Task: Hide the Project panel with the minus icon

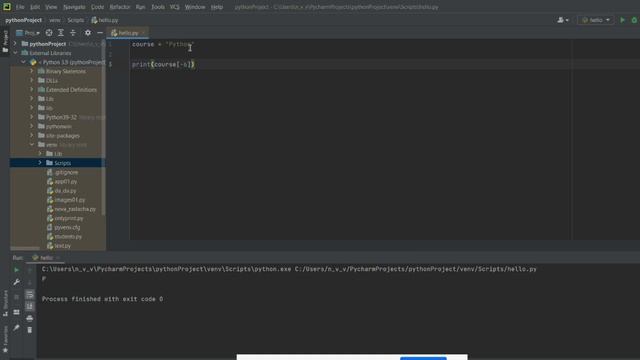Action: click(100, 33)
